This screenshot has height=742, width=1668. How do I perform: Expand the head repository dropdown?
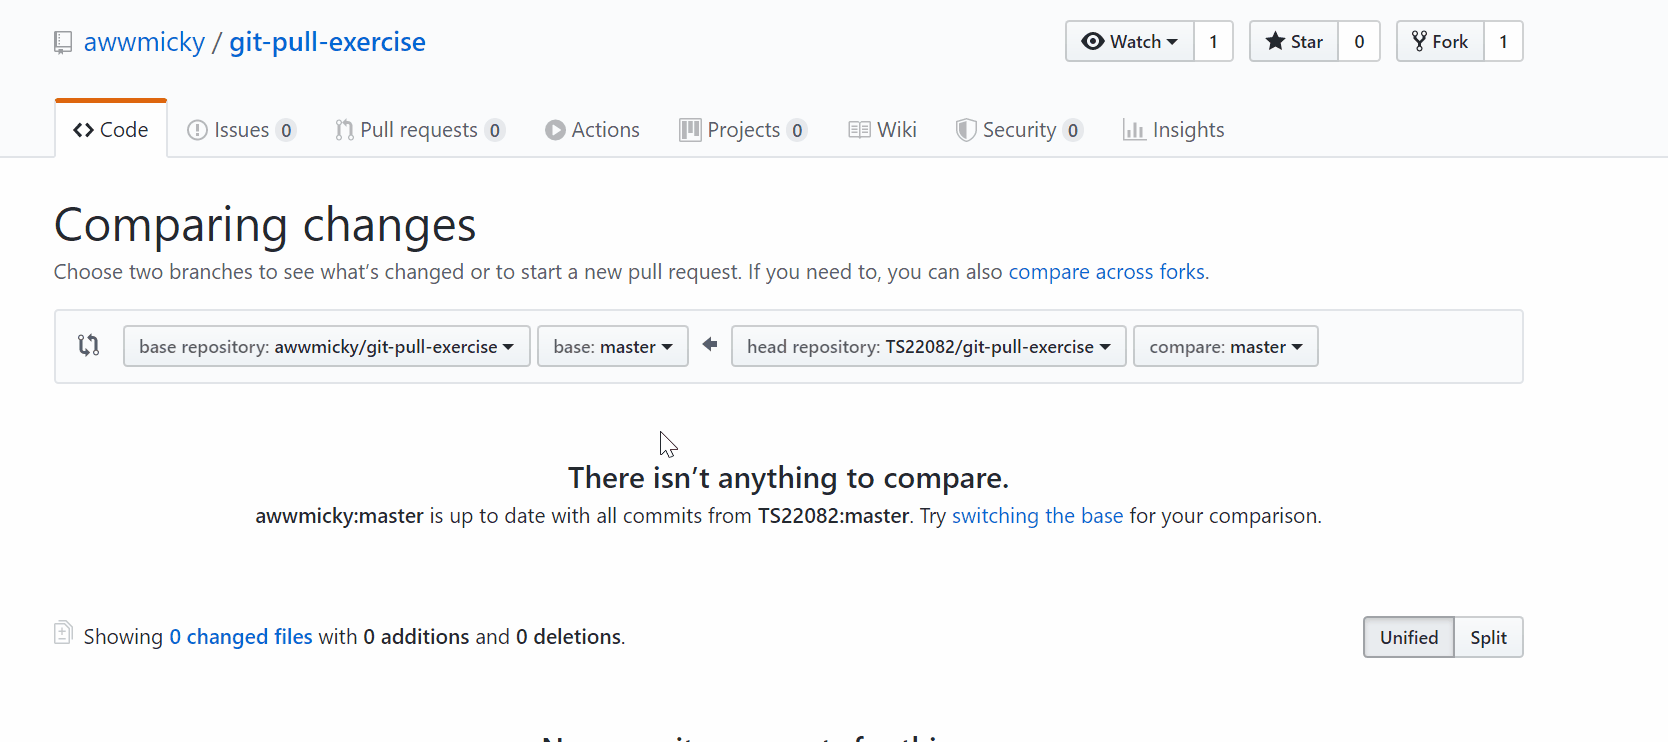click(x=929, y=346)
